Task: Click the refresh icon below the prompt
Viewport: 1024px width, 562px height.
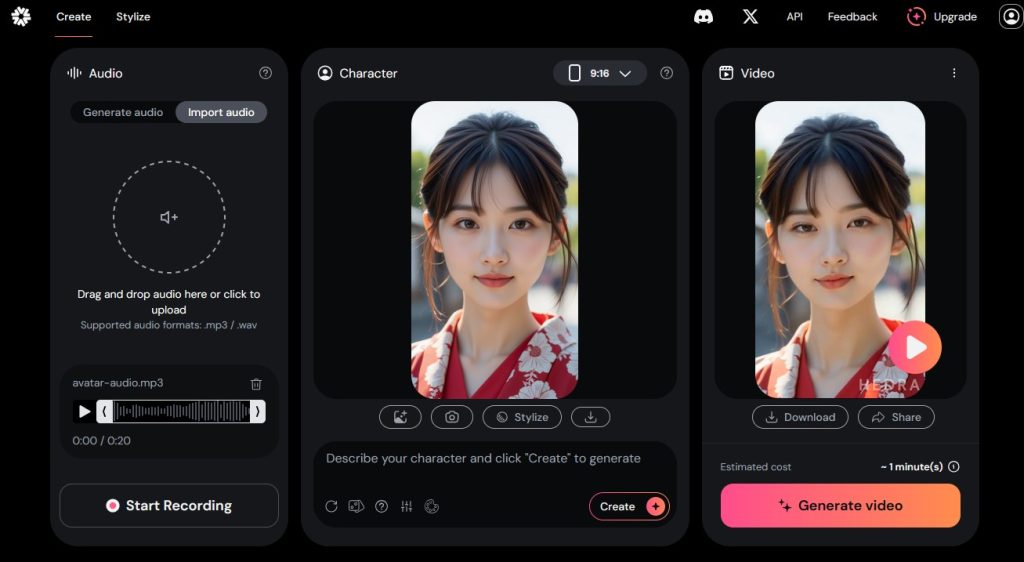Action: pyautogui.click(x=331, y=507)
